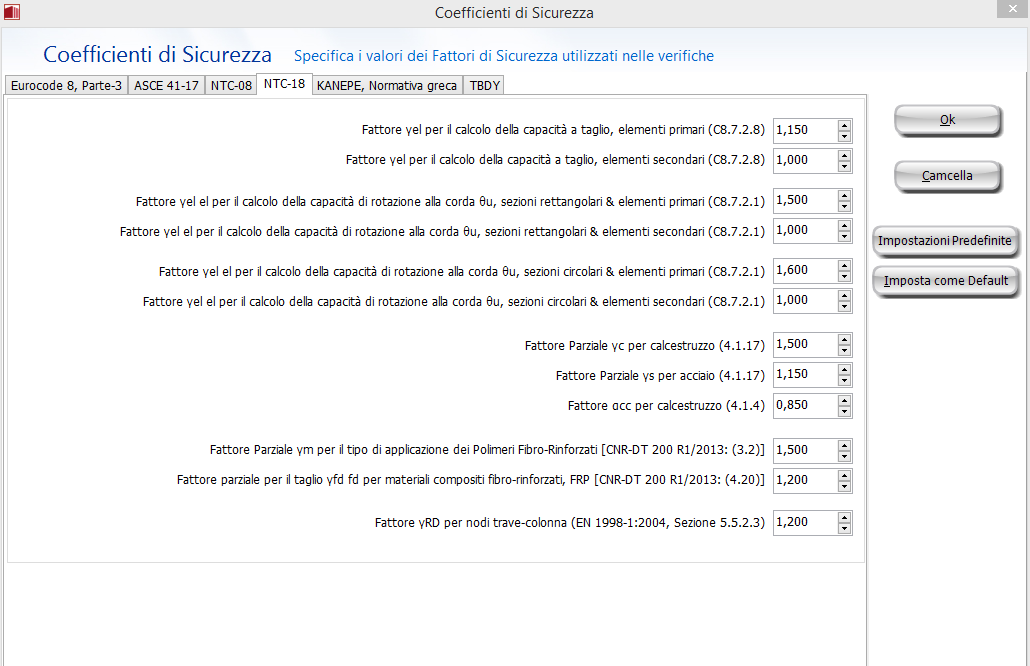Click the application icon in the title bar
Viewport: 1030px width, 666px height.
(x=12, y=12)
